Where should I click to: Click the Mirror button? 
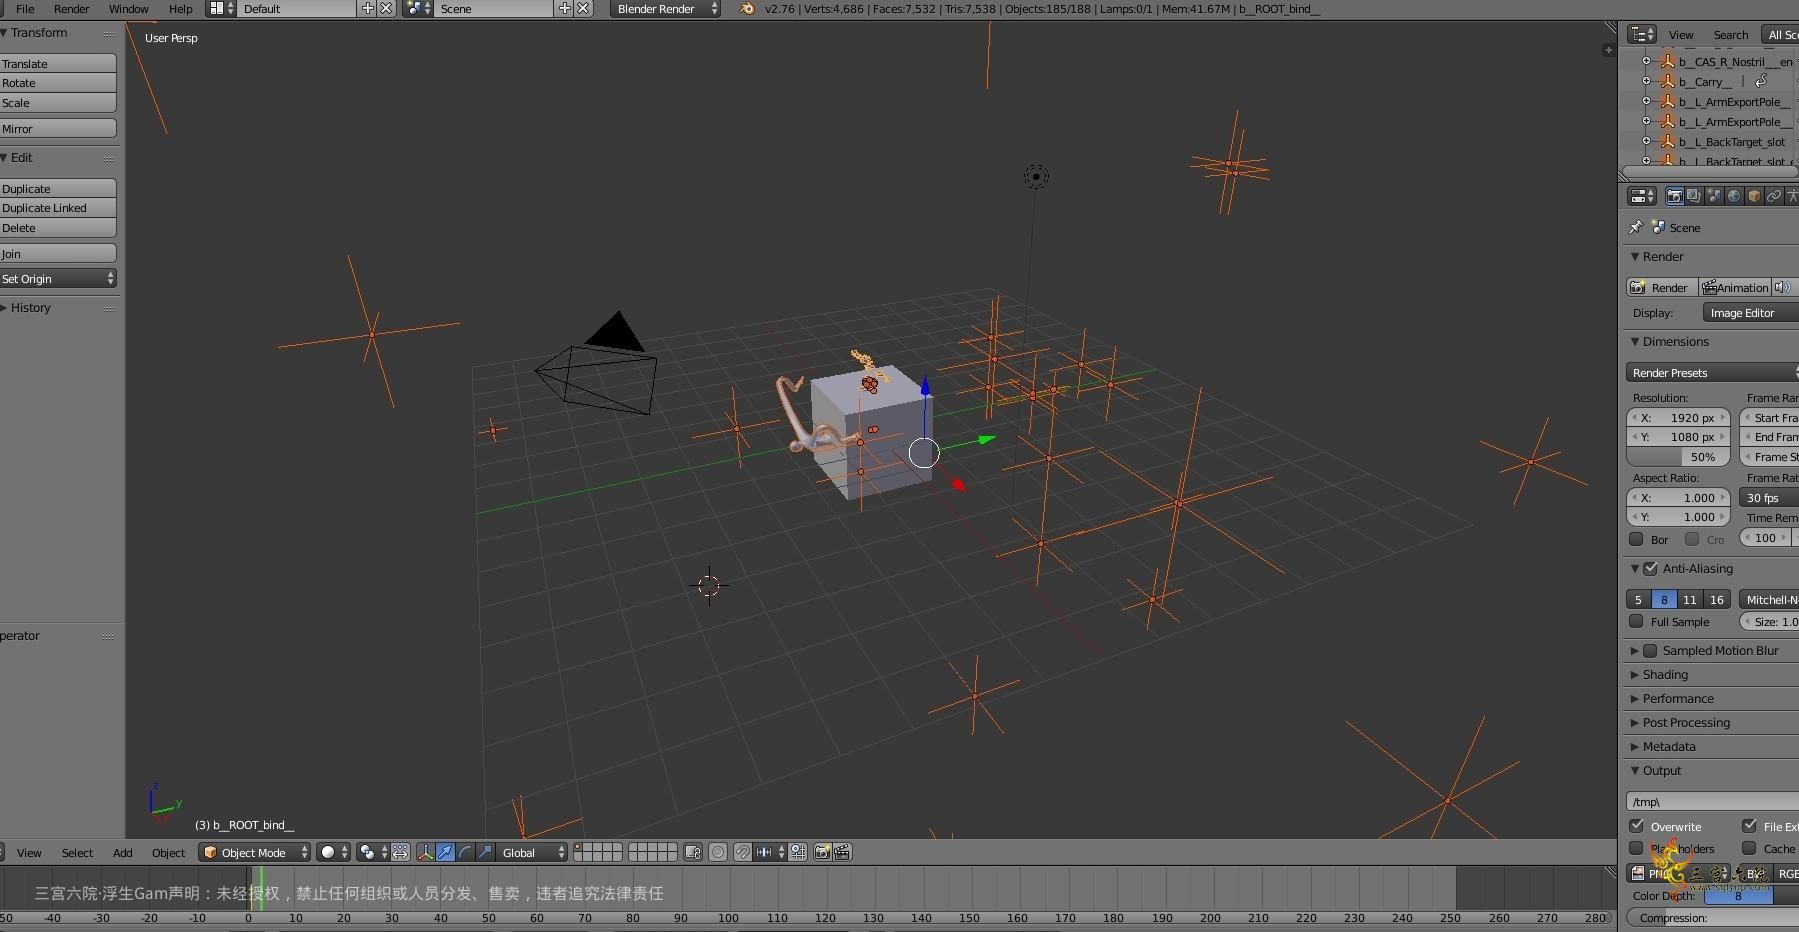tap(58, 128)
